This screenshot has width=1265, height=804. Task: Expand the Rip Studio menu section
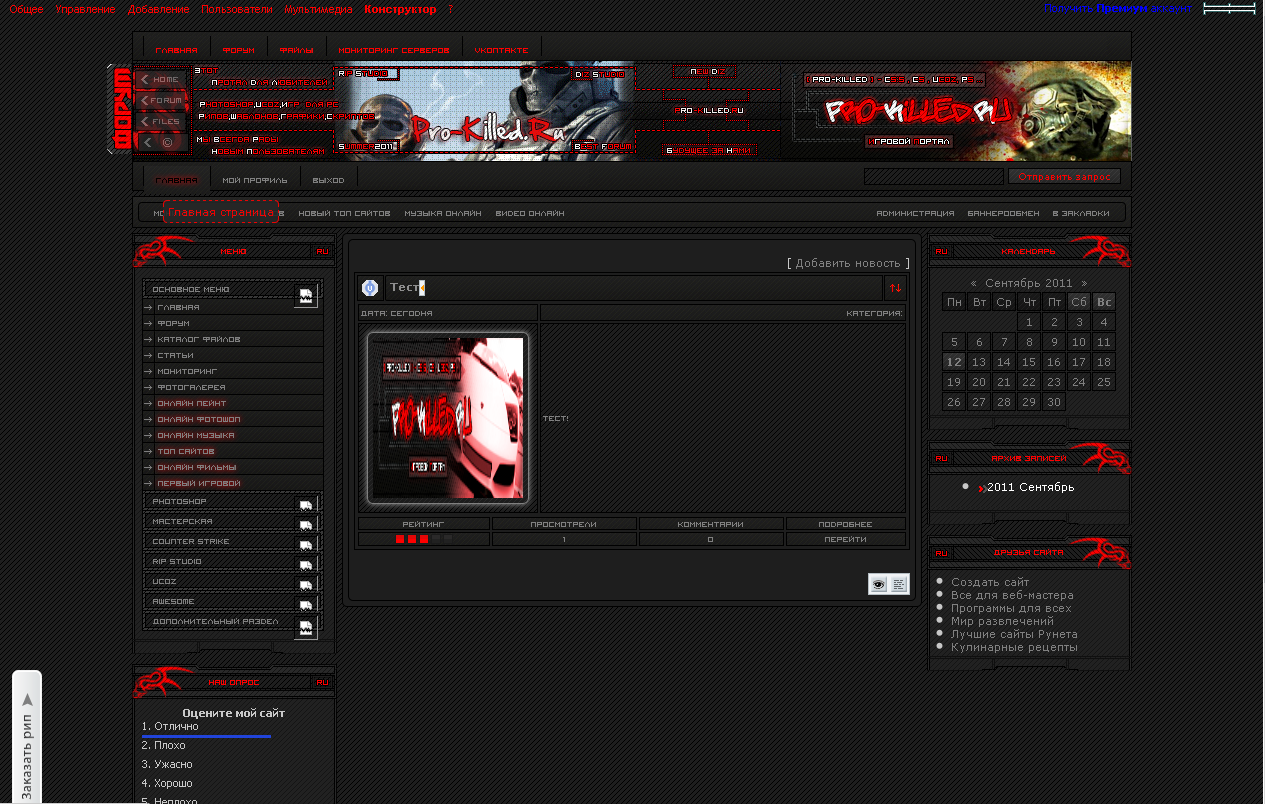coord(306,563)
